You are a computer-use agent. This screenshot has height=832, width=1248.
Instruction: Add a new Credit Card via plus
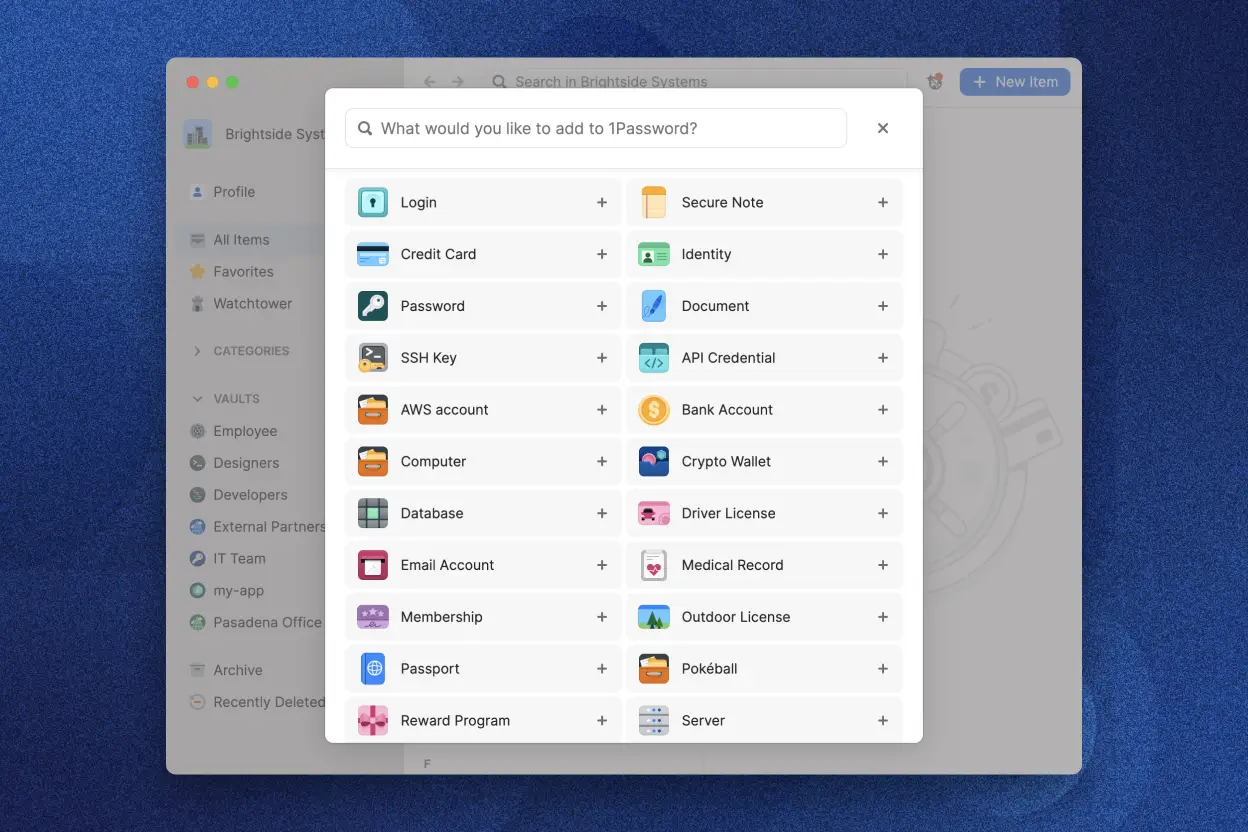(x=602, y=254)
